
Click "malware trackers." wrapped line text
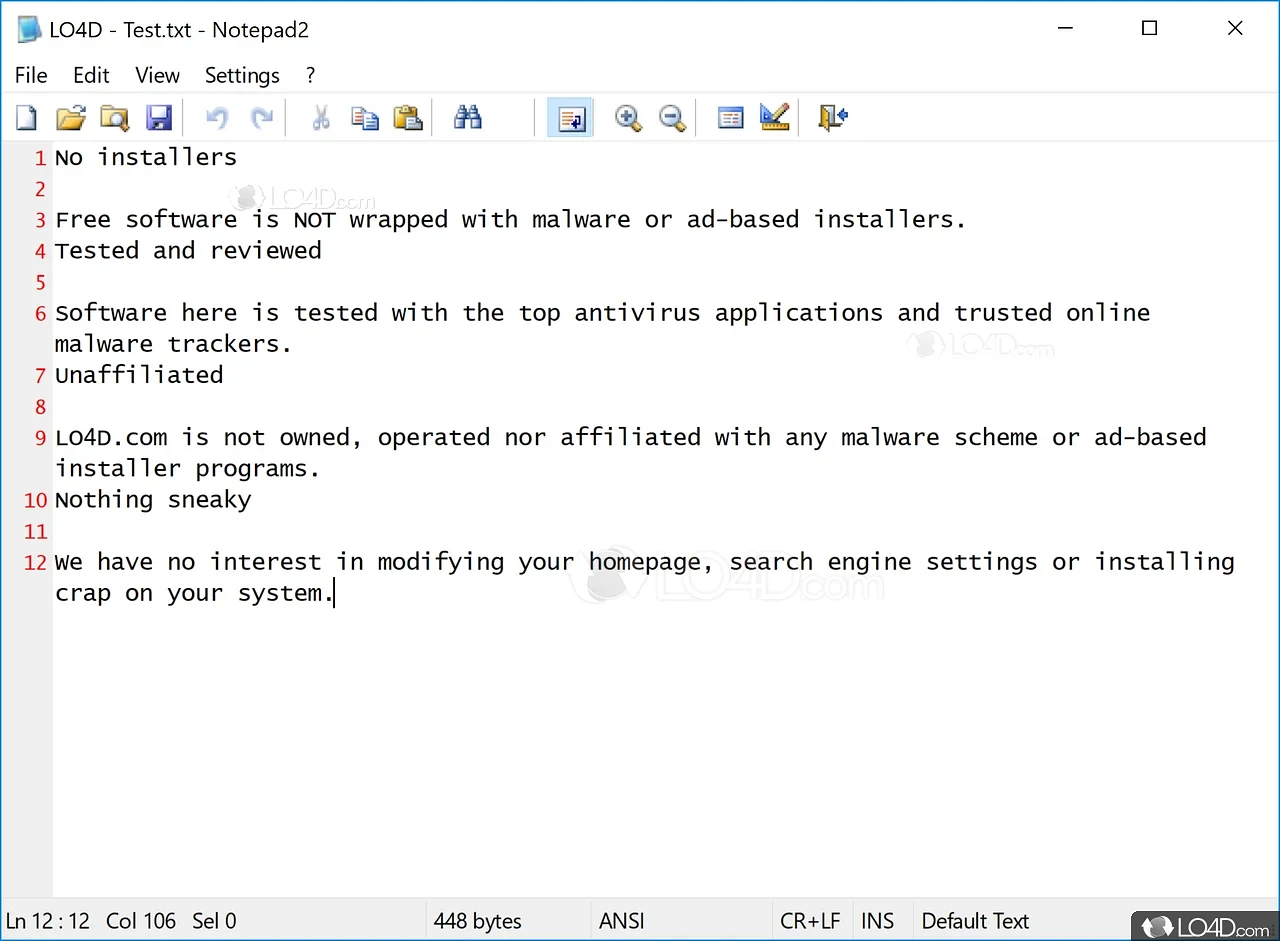(173, 344)
